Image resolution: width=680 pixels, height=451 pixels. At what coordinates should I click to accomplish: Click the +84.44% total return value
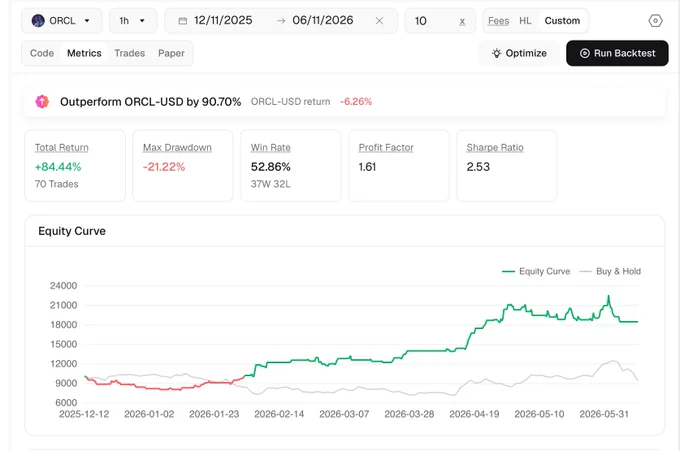point(58,167)
